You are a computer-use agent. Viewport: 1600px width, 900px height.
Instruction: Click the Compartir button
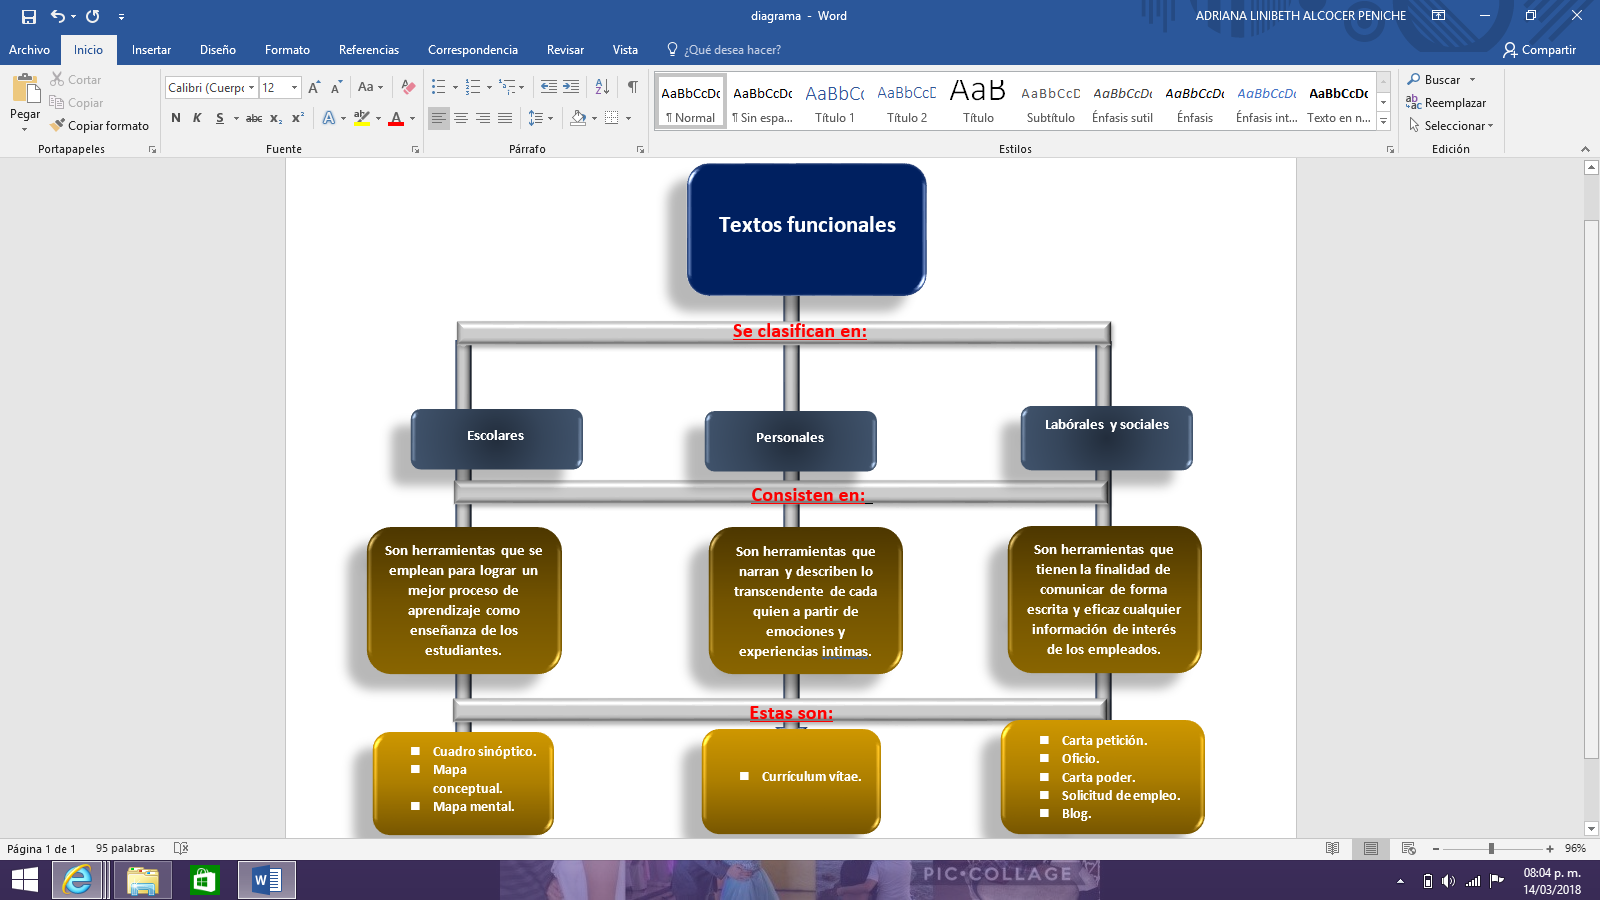click(1542, 49)
